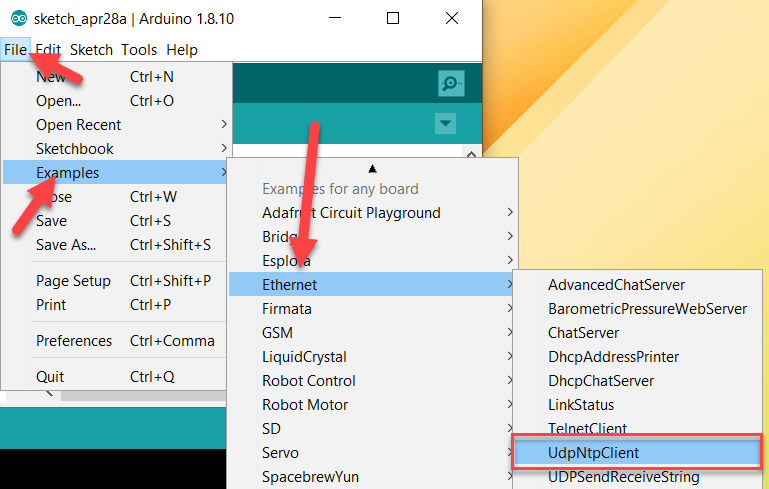Expand the SpacebrewYun examples submenu
The height and width of the screenshot is (489, 769).
click(373, 477)
